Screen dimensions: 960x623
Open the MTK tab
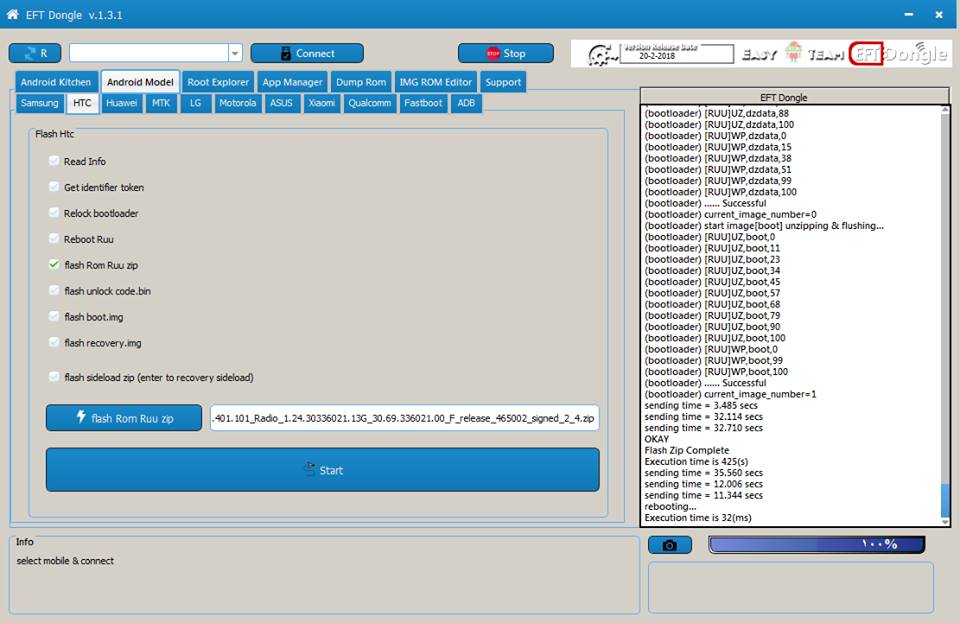161,103
